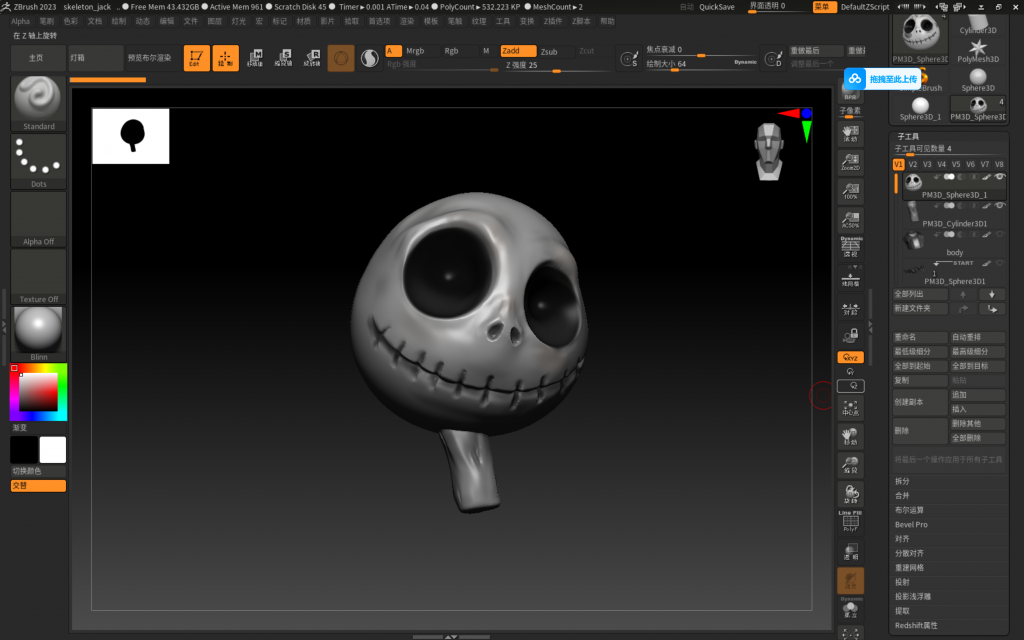Open the Alpha menu
The image size is (1024, 640).
pos(20,22)
